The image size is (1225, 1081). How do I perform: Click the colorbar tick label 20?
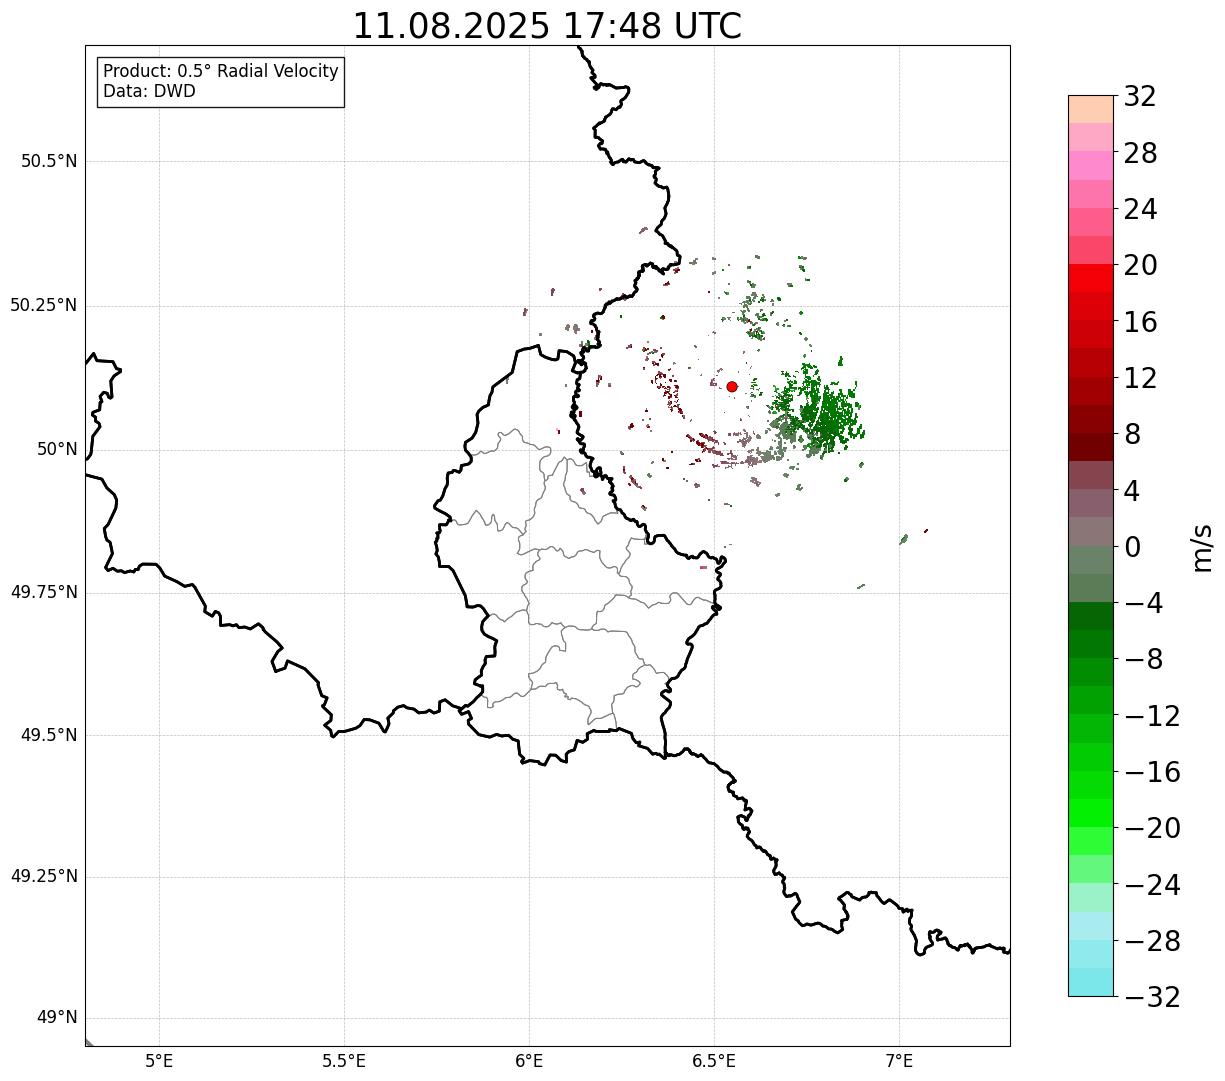(1140, 266)
